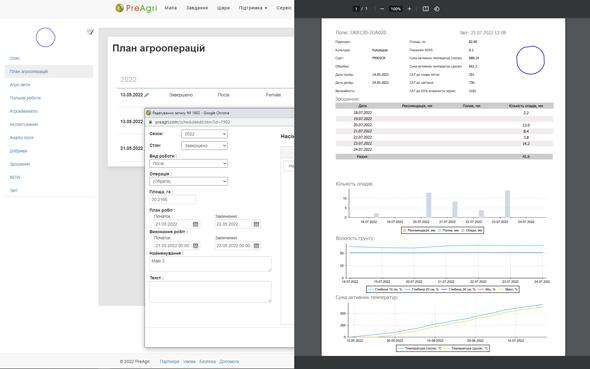
Task: Click the lock icon in popup address bar
Action: [151, 122]
